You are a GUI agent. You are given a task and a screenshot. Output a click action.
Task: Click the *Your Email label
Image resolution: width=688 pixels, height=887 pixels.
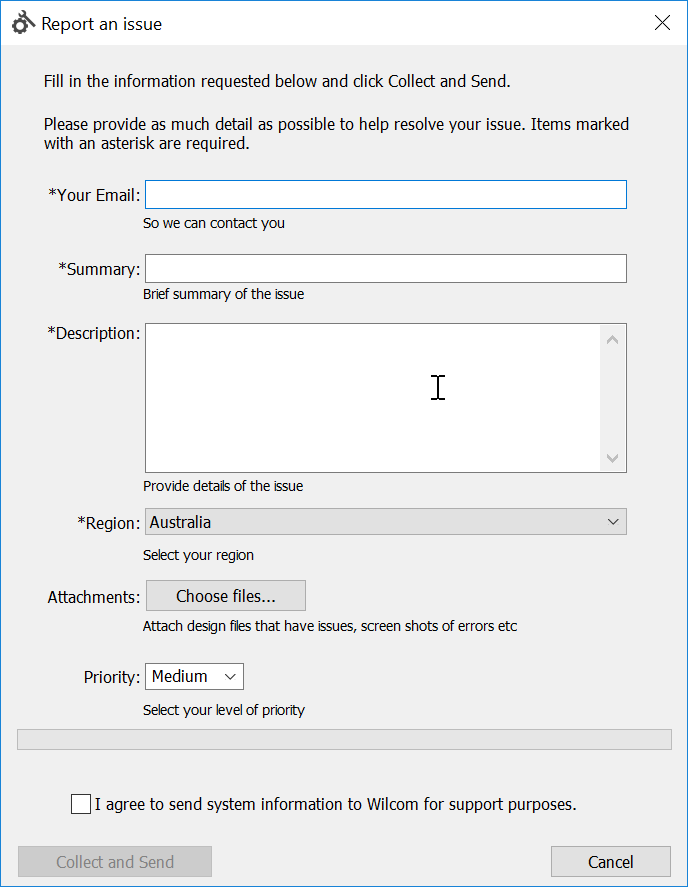tap(94, 195)
